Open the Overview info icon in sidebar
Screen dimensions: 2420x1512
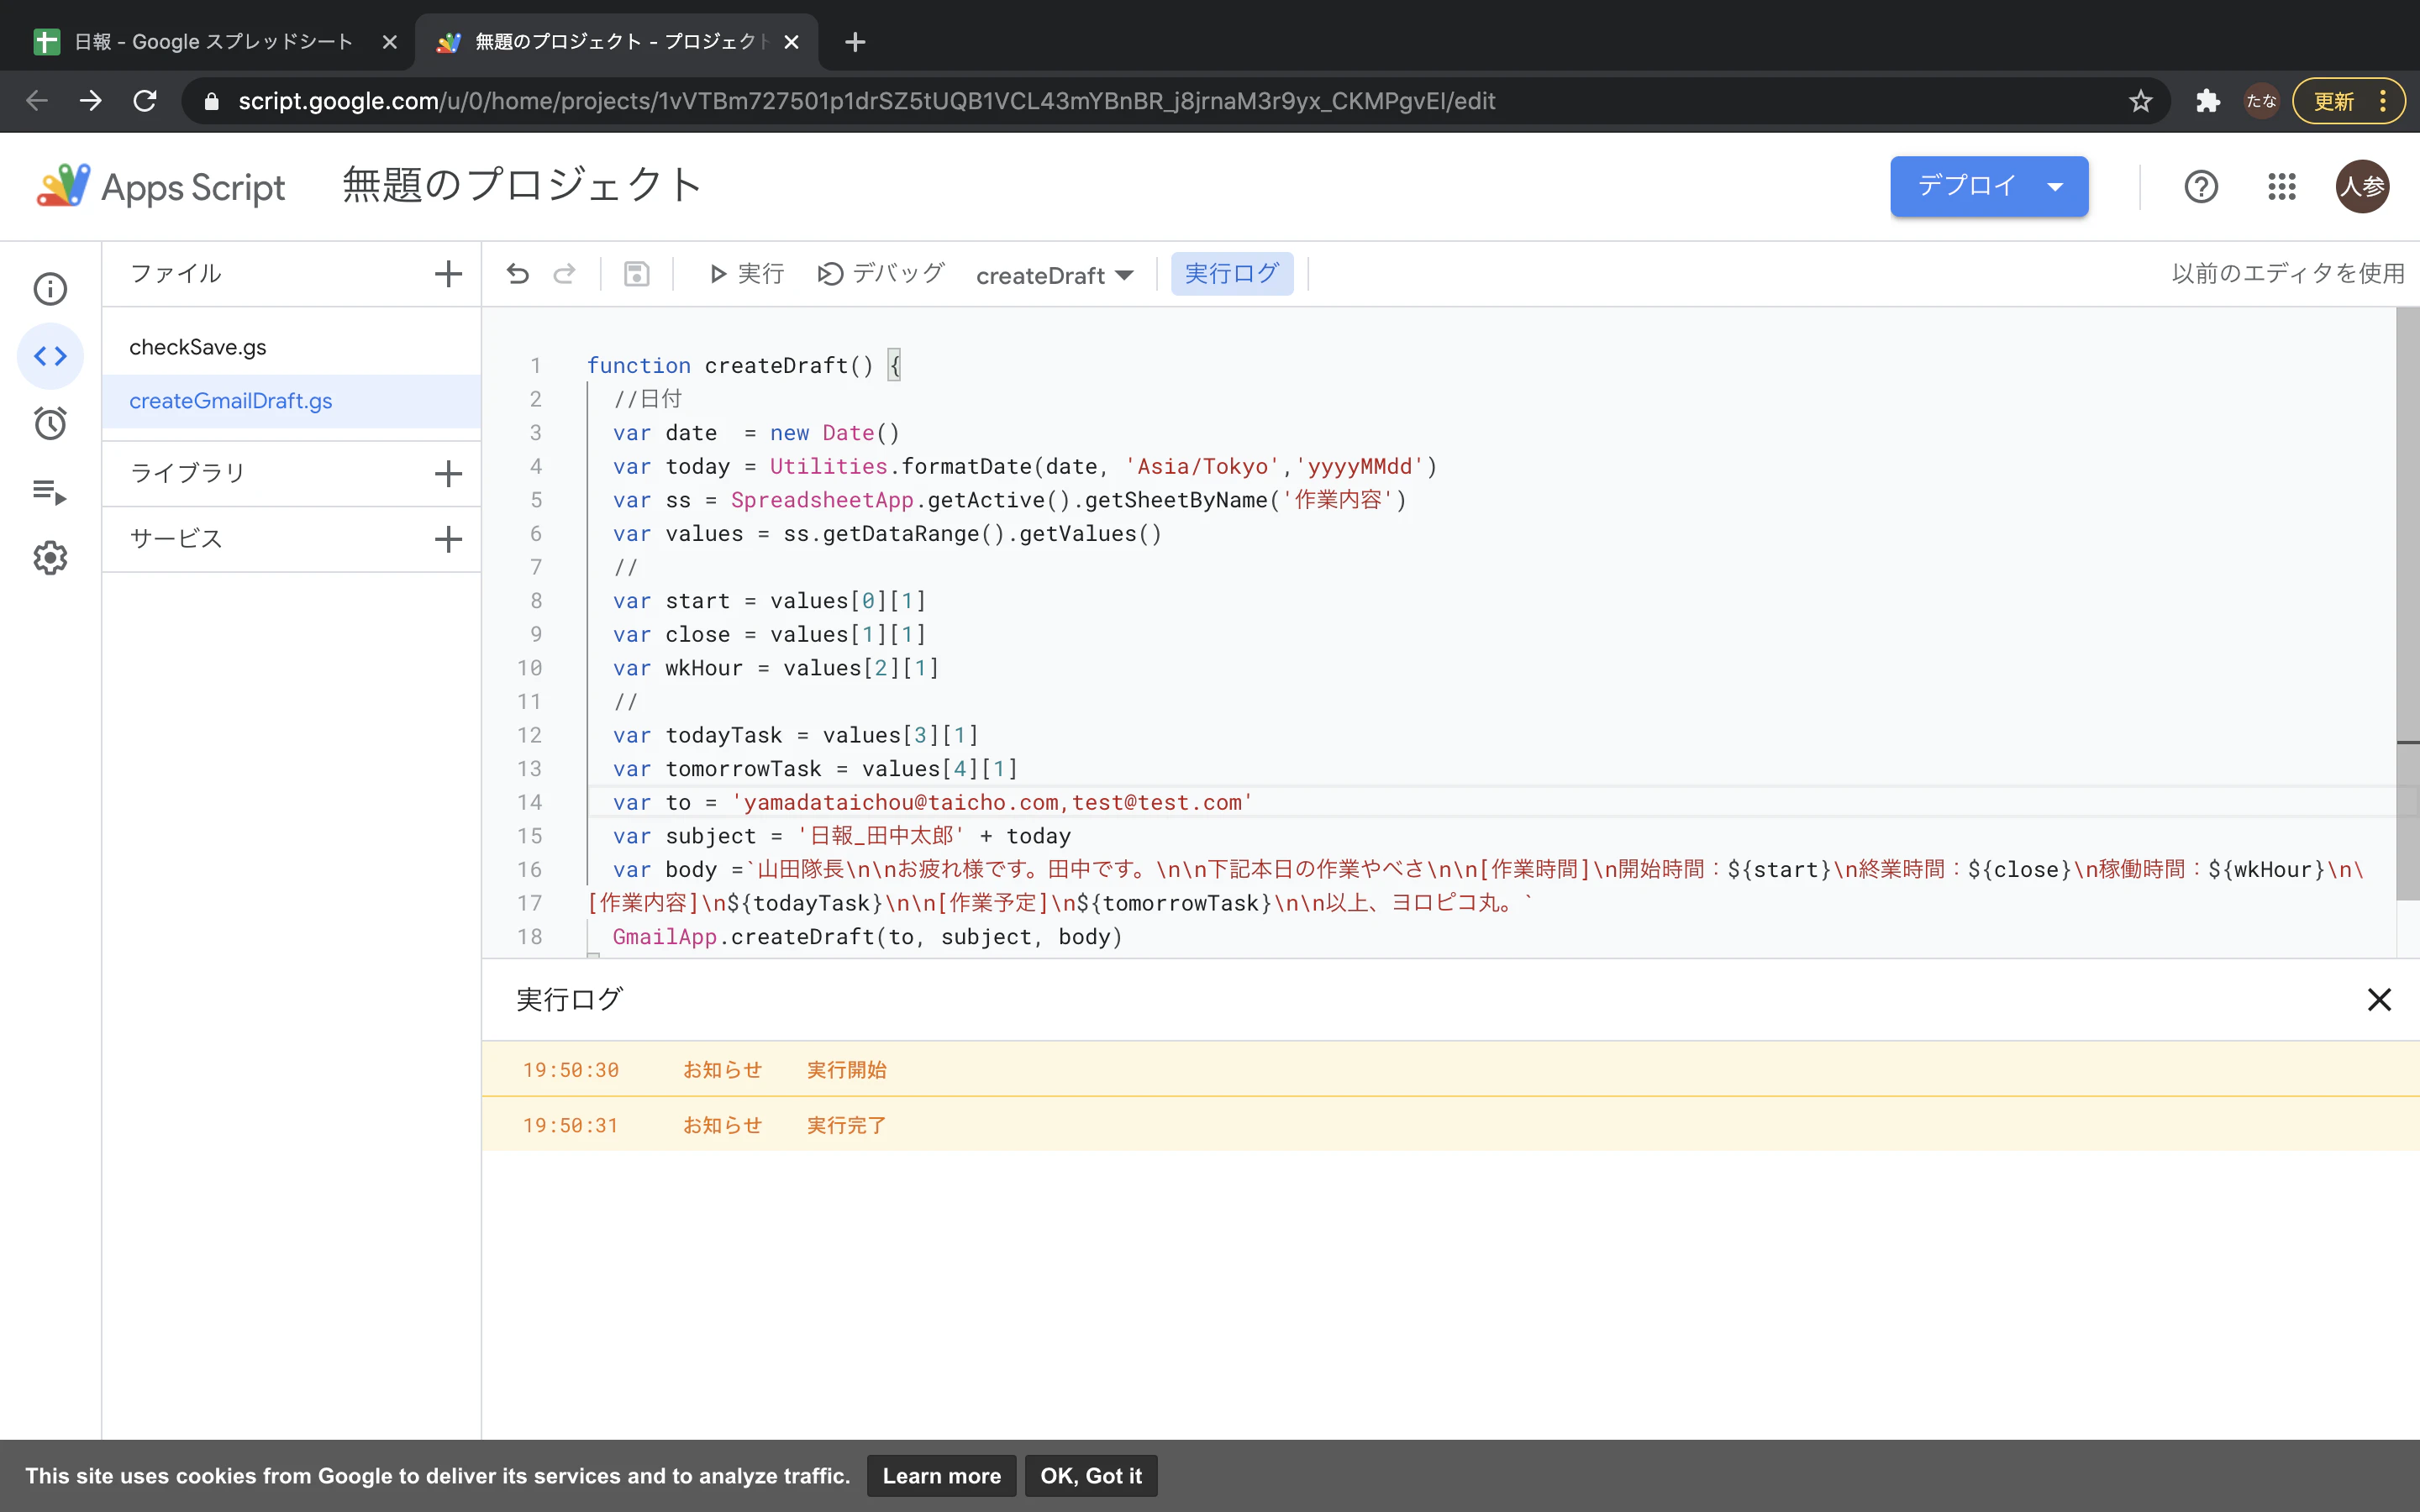pyautogui.click(x=50, y=289)
